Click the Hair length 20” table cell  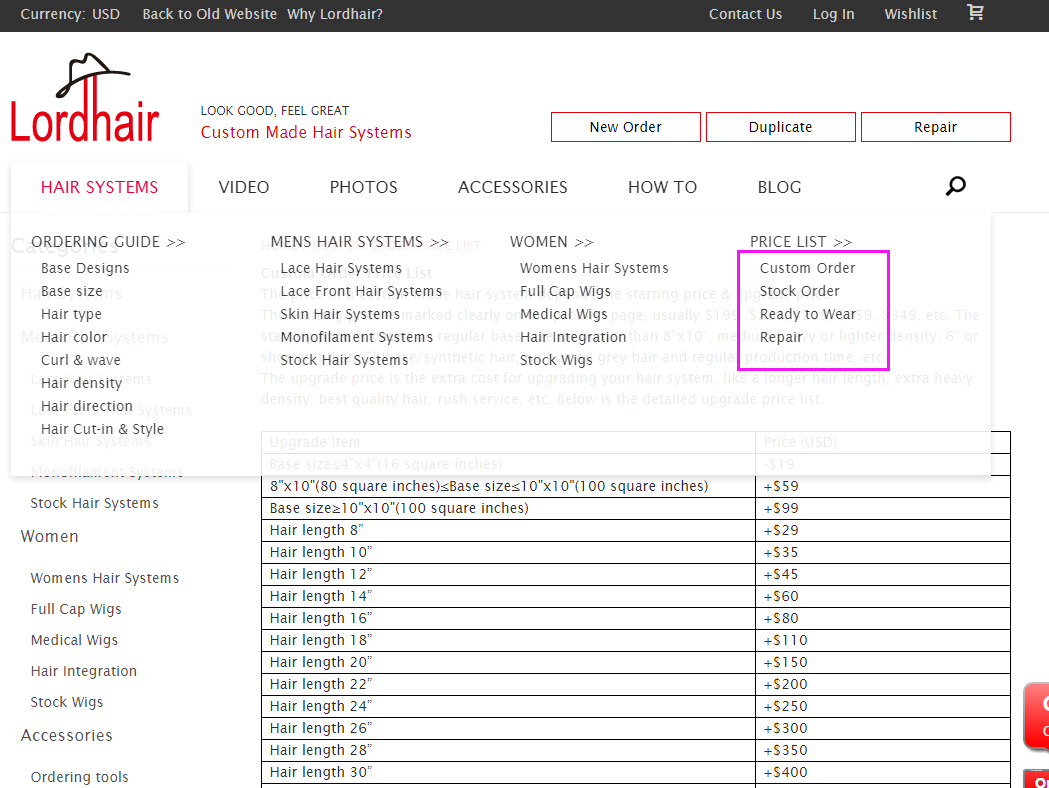pos(508,662)
